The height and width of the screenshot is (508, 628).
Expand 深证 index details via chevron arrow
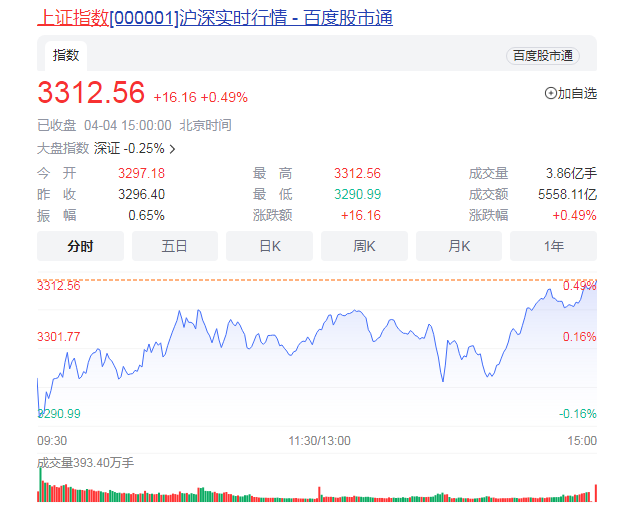click(173, 149)
